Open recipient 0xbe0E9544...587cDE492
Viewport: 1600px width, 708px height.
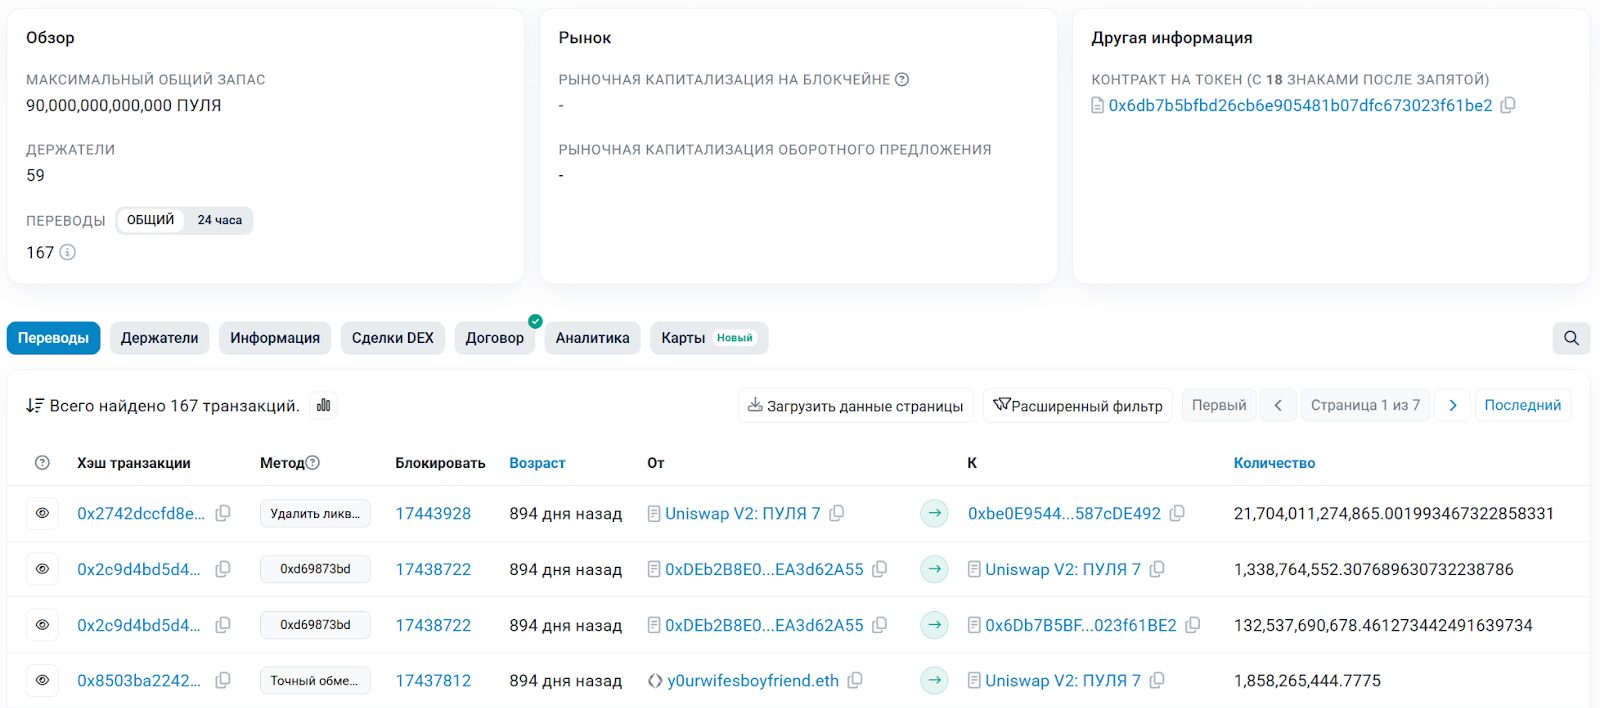(x=1064, y=513)
